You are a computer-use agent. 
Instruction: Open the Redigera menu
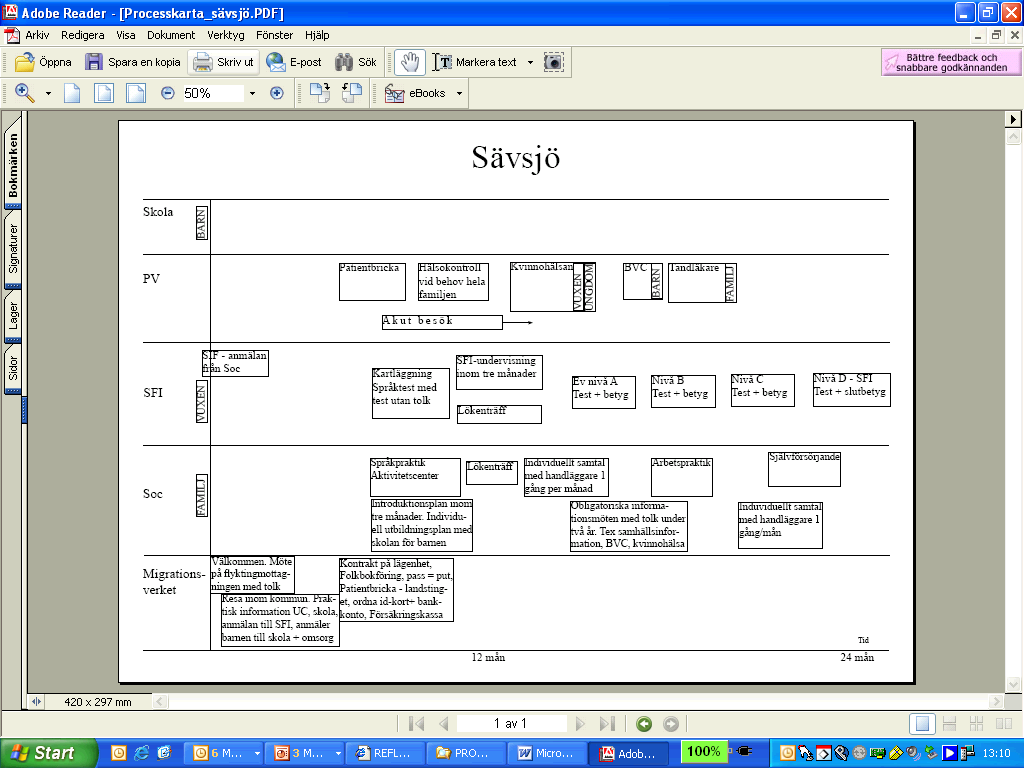click(x=82, y=35)
